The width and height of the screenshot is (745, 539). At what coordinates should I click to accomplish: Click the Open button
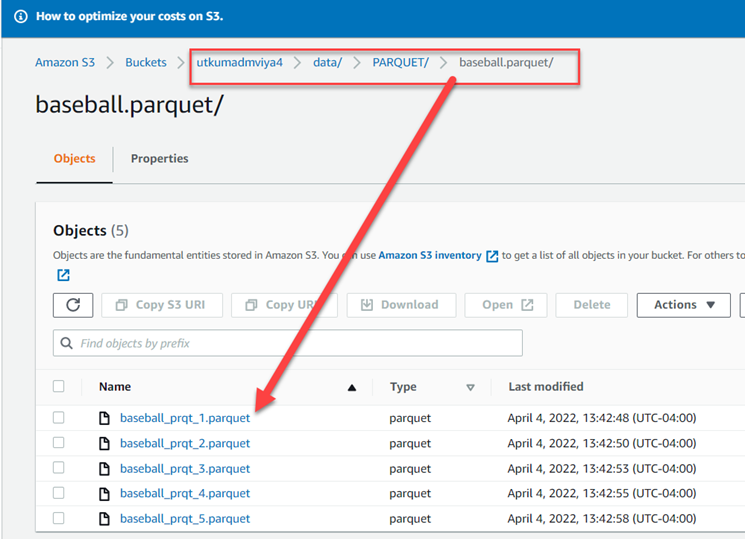[506, 305]
